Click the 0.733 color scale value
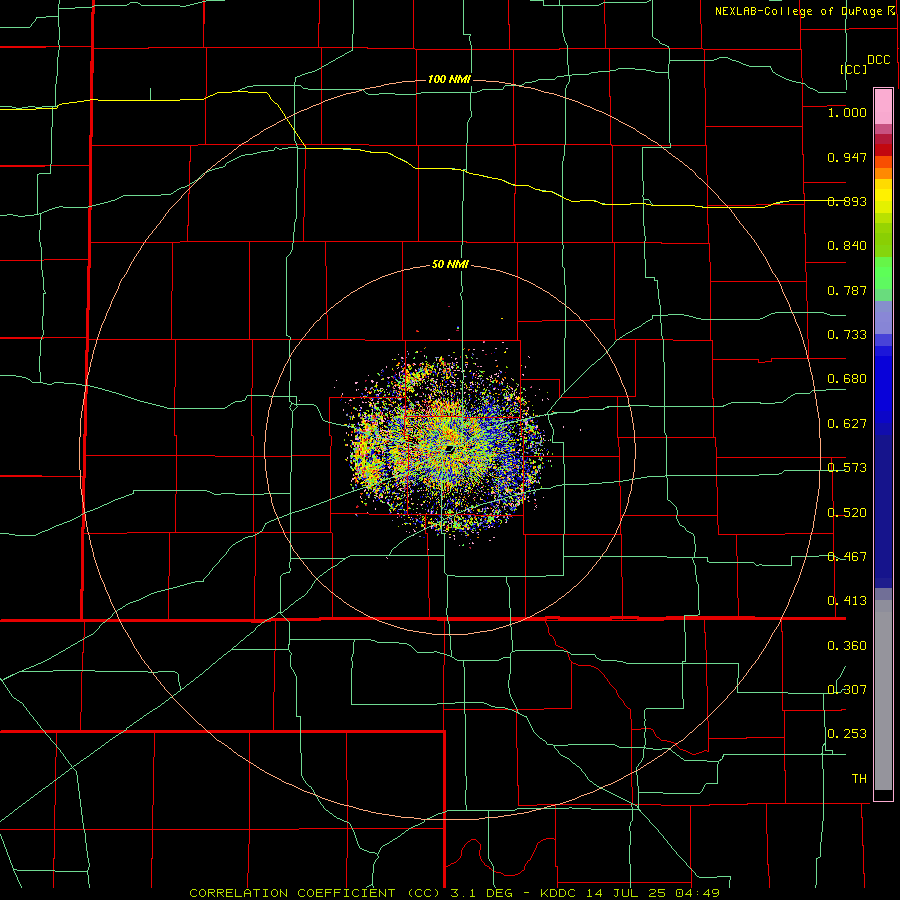 (x=847, y=335)
